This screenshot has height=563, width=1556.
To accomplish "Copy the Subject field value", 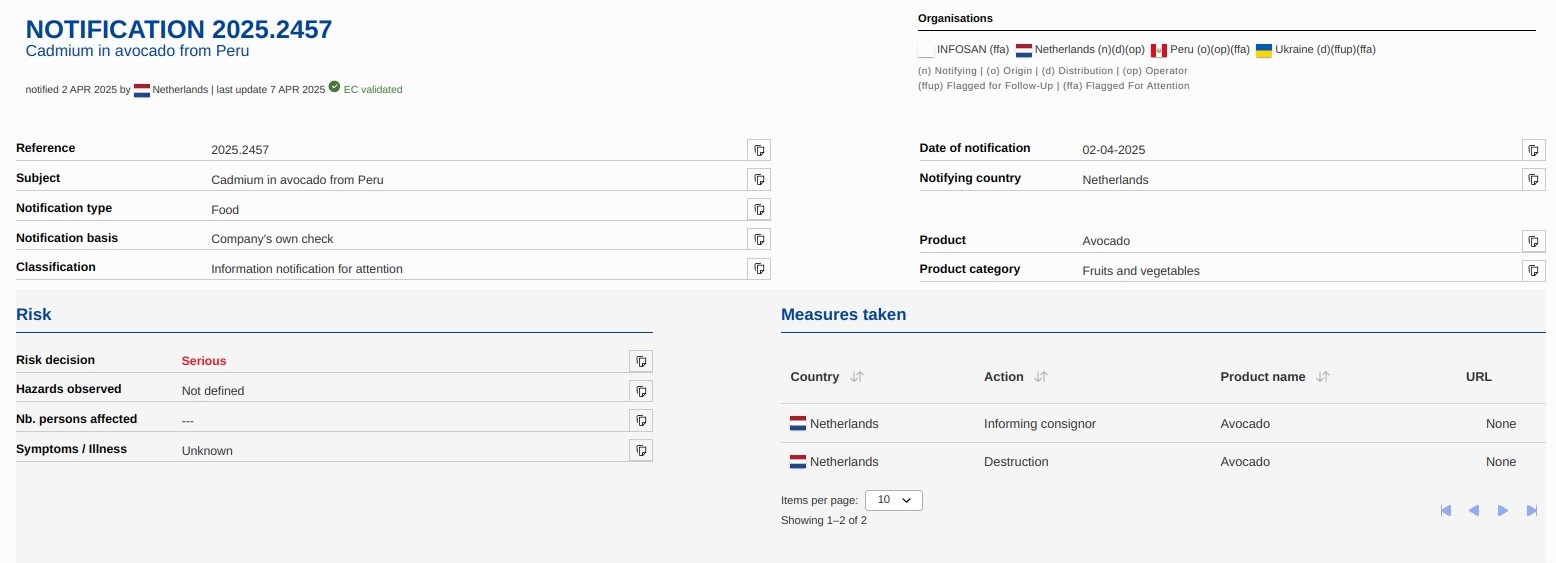I will click(759, 180).
